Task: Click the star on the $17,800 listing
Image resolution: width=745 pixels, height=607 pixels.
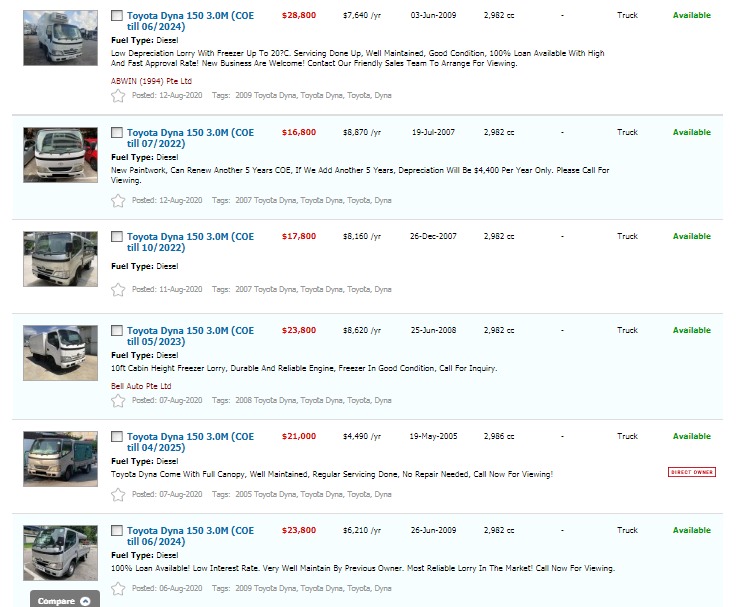Action: 118,289
